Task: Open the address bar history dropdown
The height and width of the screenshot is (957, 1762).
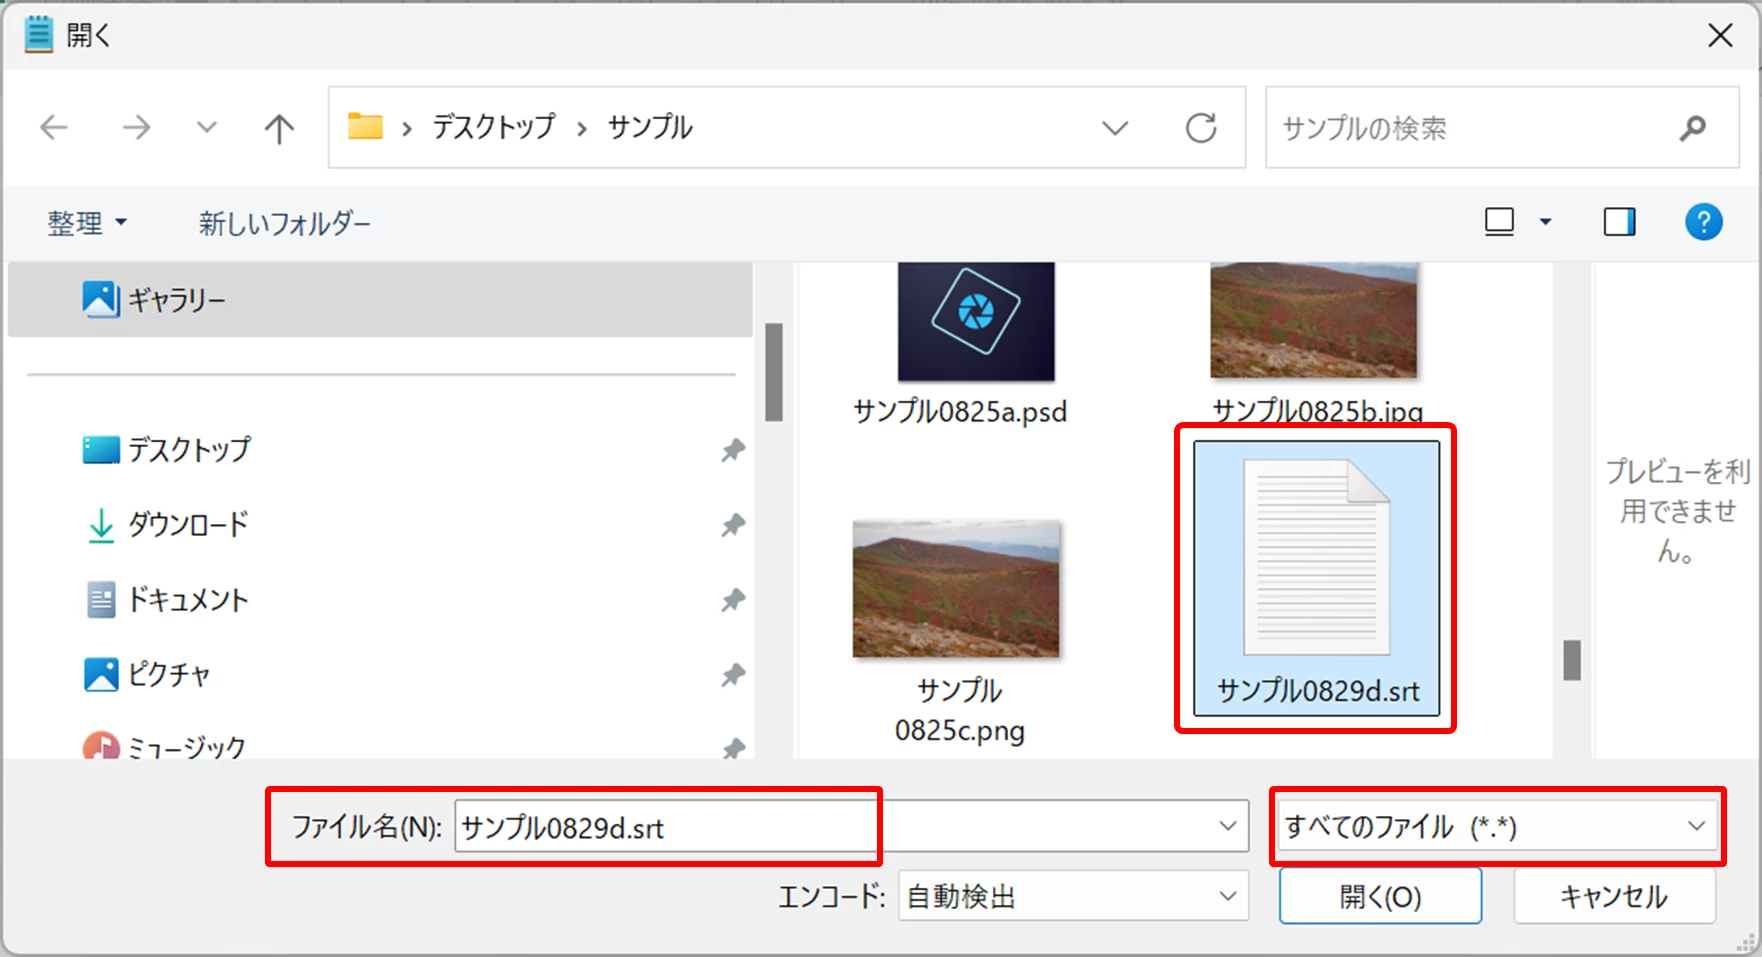Action: [1115, 128]
